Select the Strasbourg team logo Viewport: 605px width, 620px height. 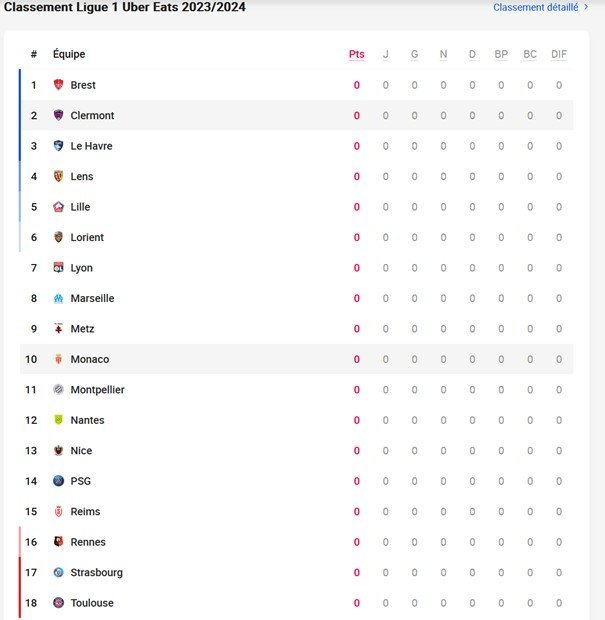point(59,572)
